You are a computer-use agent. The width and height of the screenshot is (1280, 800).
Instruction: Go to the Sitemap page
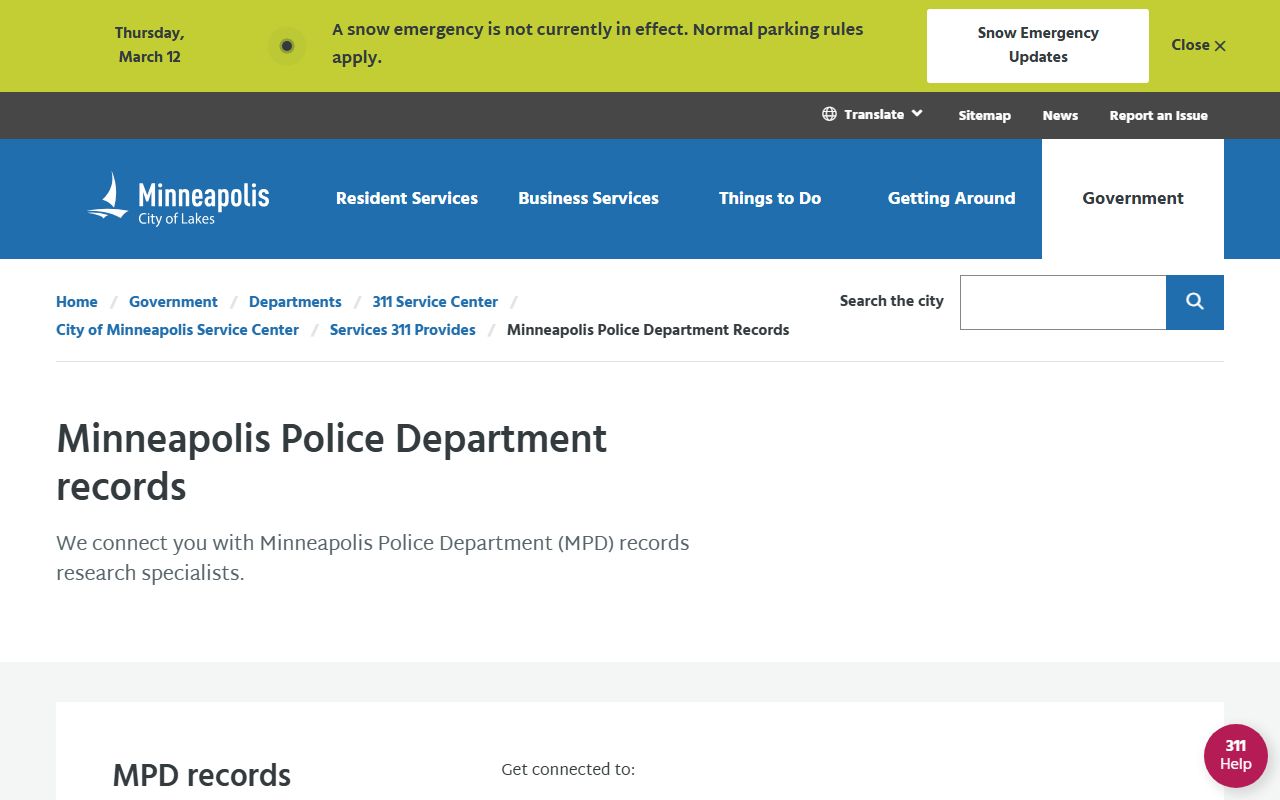985,115
